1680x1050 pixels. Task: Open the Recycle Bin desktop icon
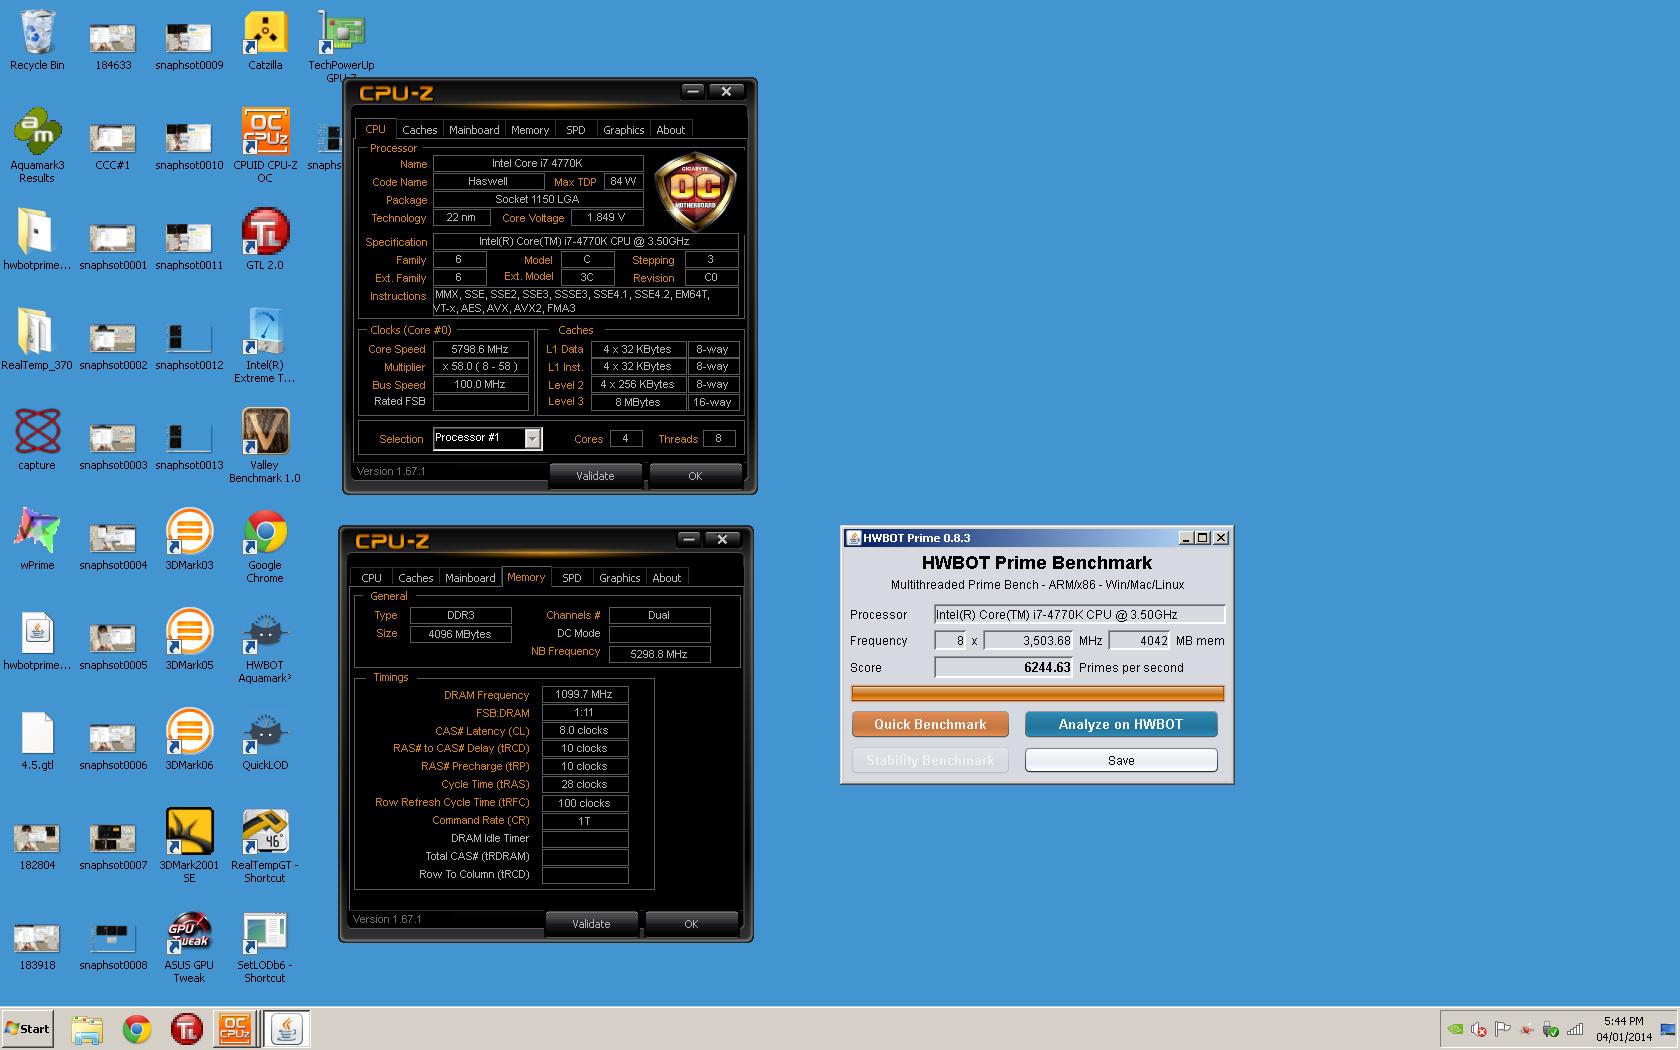[37, 40]
